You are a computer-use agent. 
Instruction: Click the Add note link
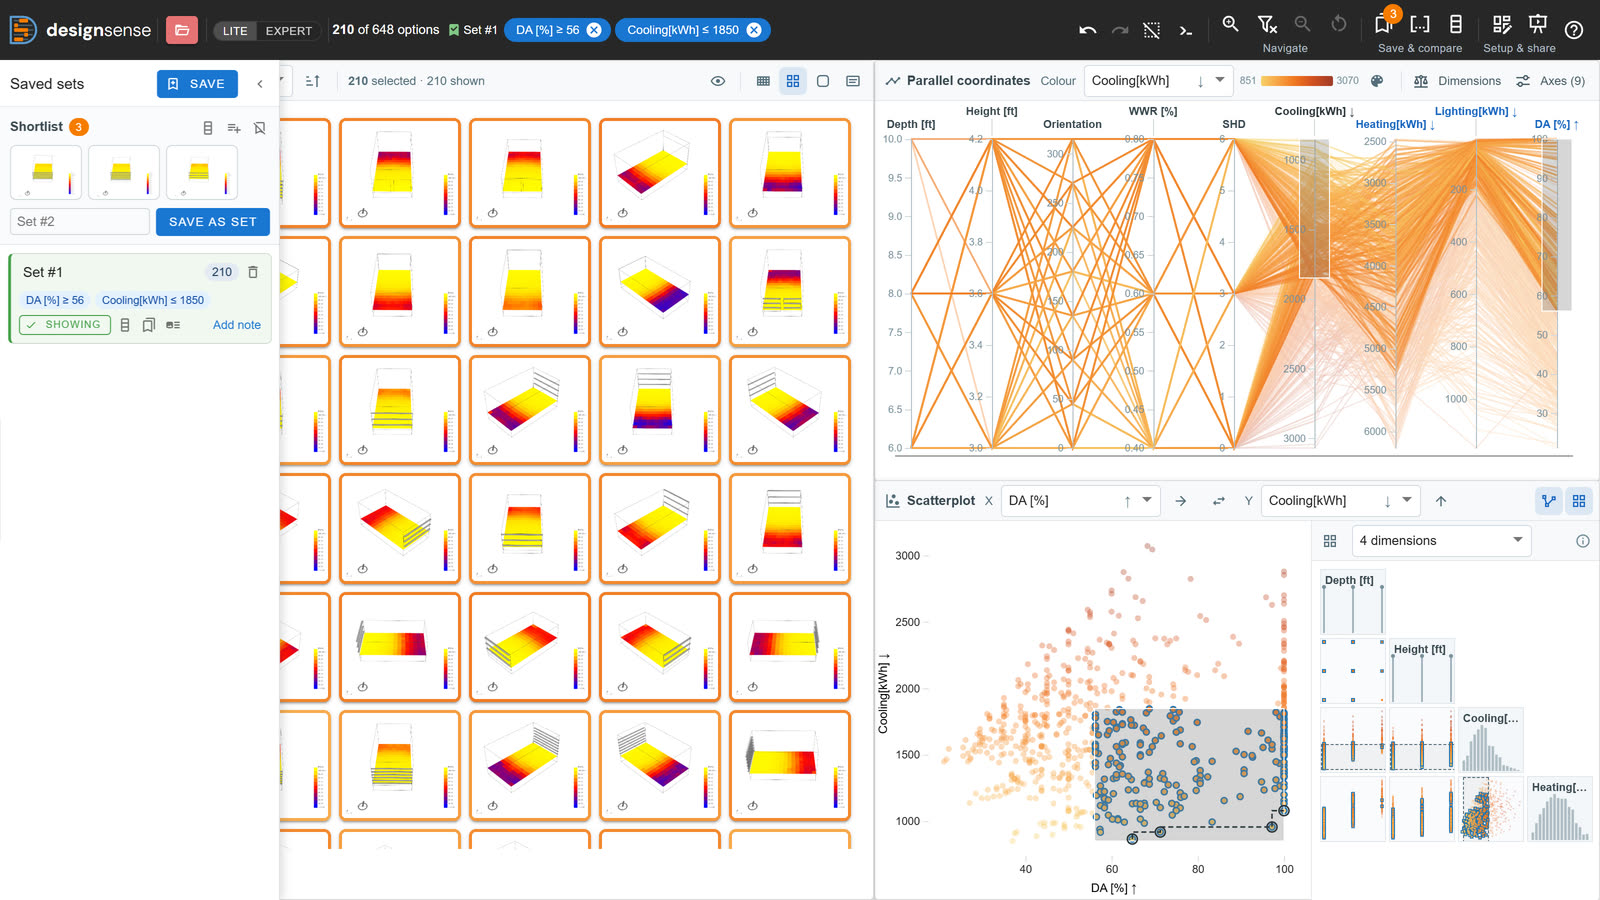tap(237, 325)
